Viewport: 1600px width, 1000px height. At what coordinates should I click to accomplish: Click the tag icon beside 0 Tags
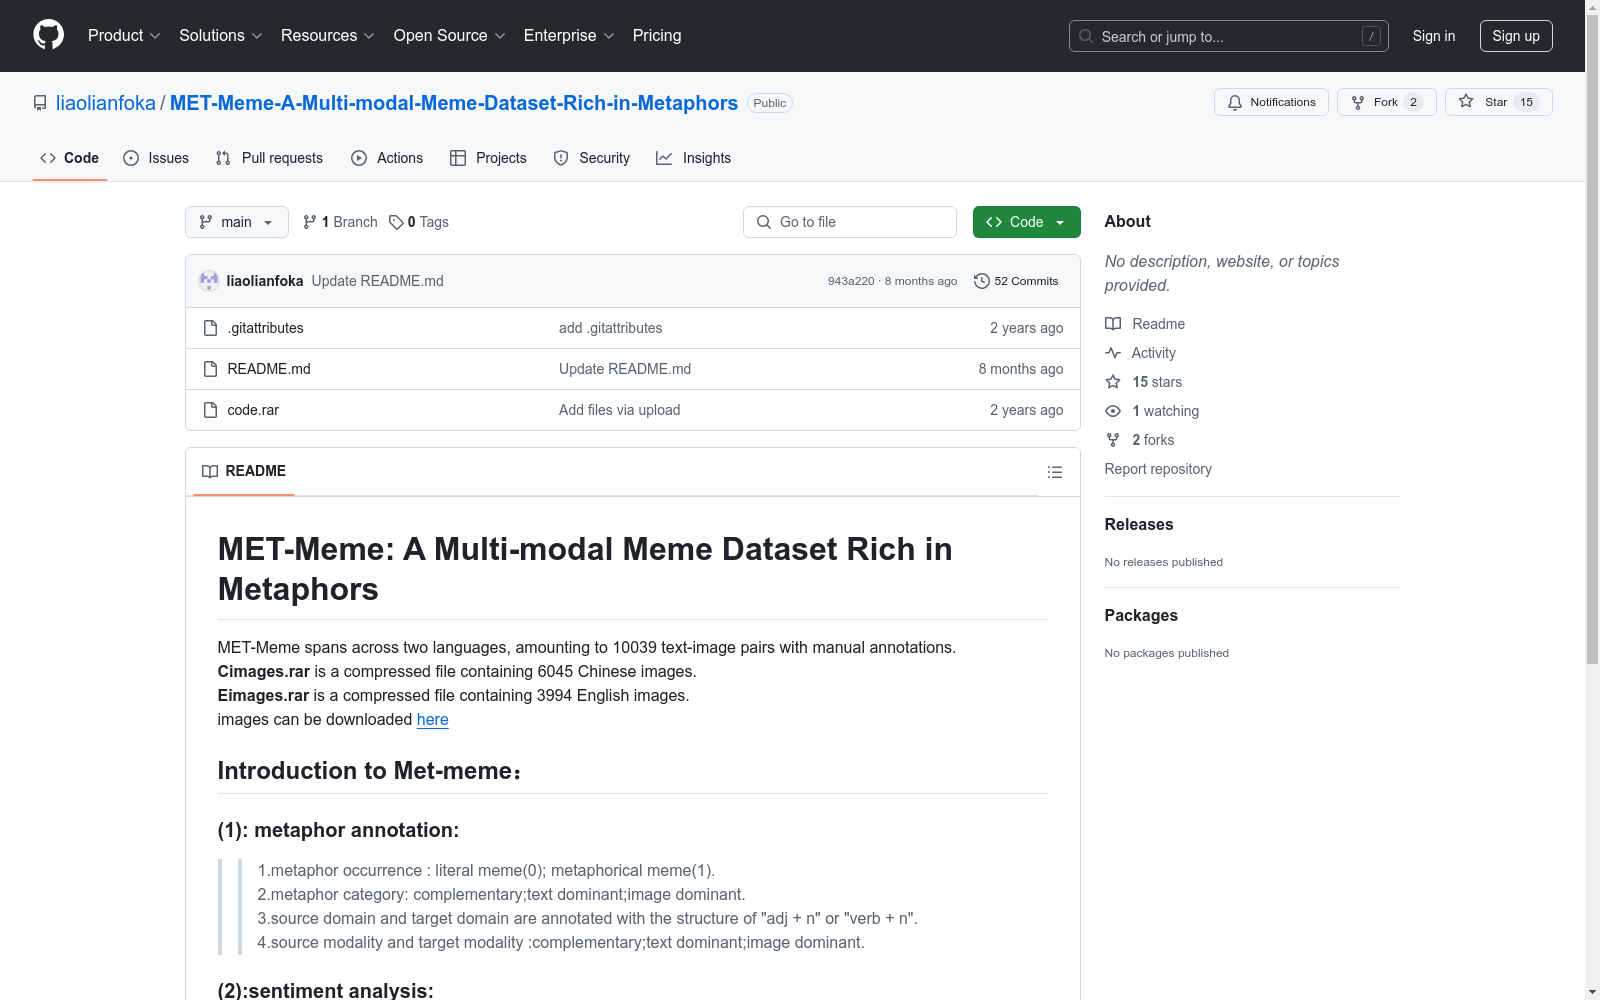396,222
